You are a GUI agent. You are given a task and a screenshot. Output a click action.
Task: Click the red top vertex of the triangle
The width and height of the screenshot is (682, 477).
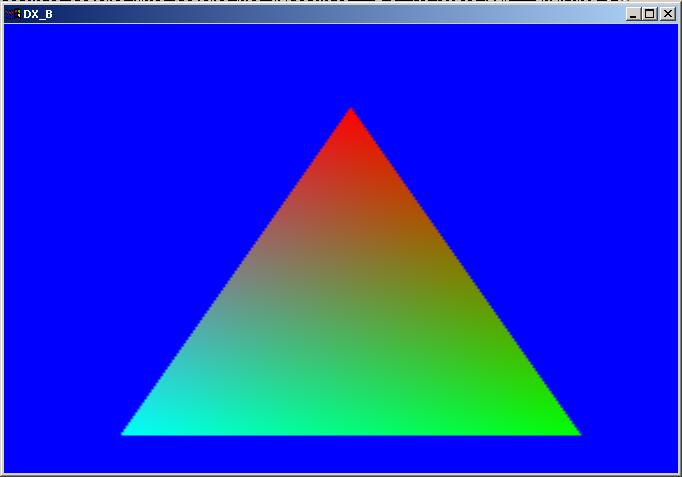(x=350, y=113)
